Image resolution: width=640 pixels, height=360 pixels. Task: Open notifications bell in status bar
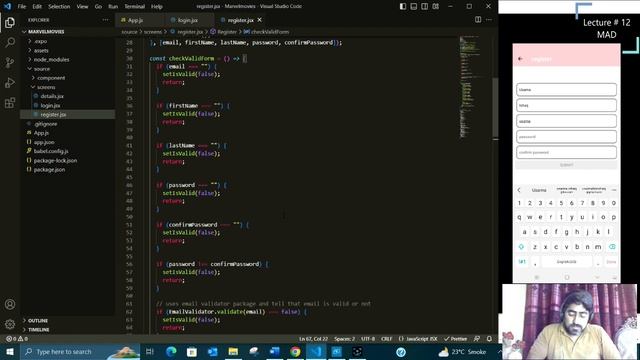489,339
